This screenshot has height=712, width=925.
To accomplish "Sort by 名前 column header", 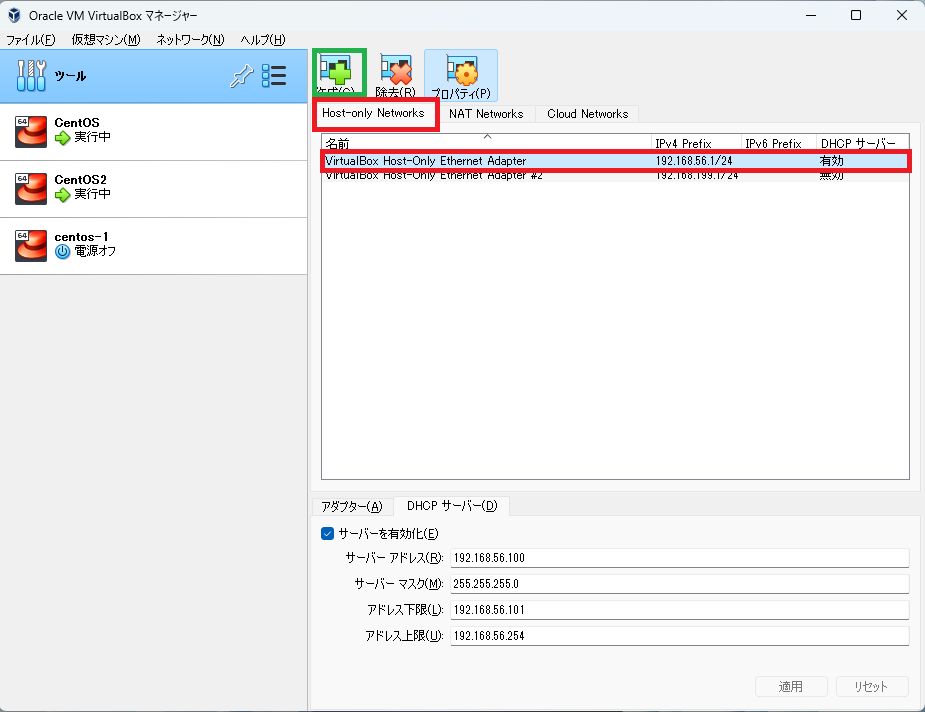I will pos(487,143).
